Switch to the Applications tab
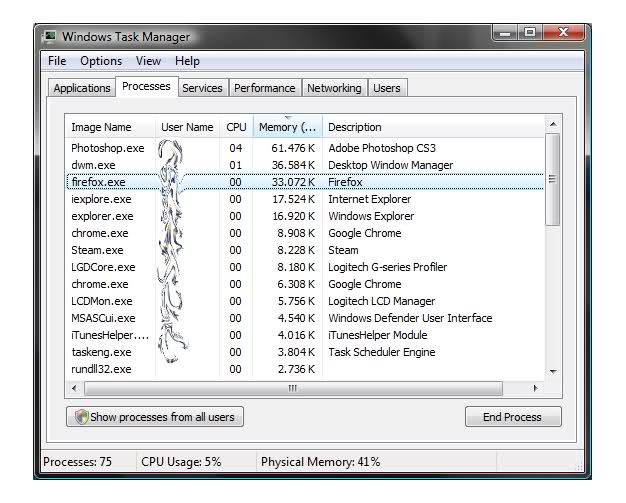Viewport: 626px width, 503px height. [x=82, y=88]
